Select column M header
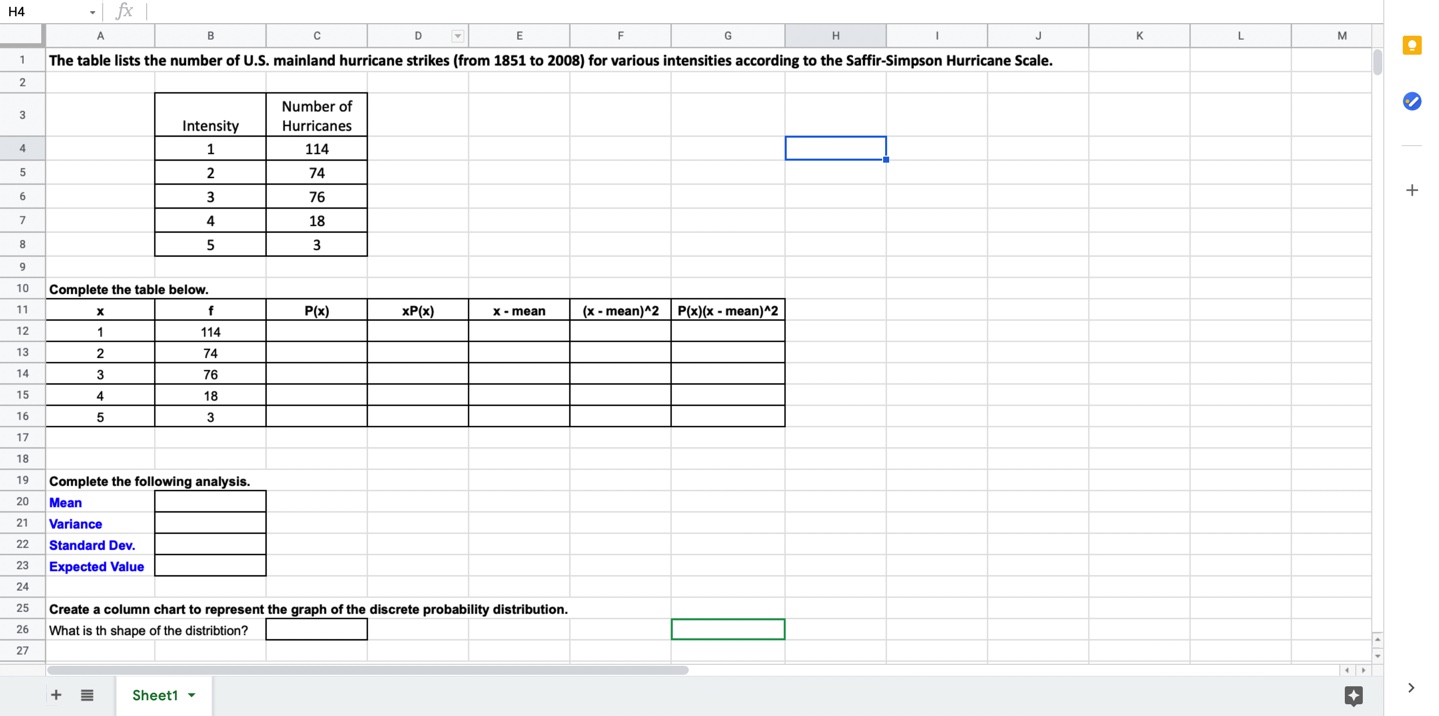 [x=1341, y=36]
